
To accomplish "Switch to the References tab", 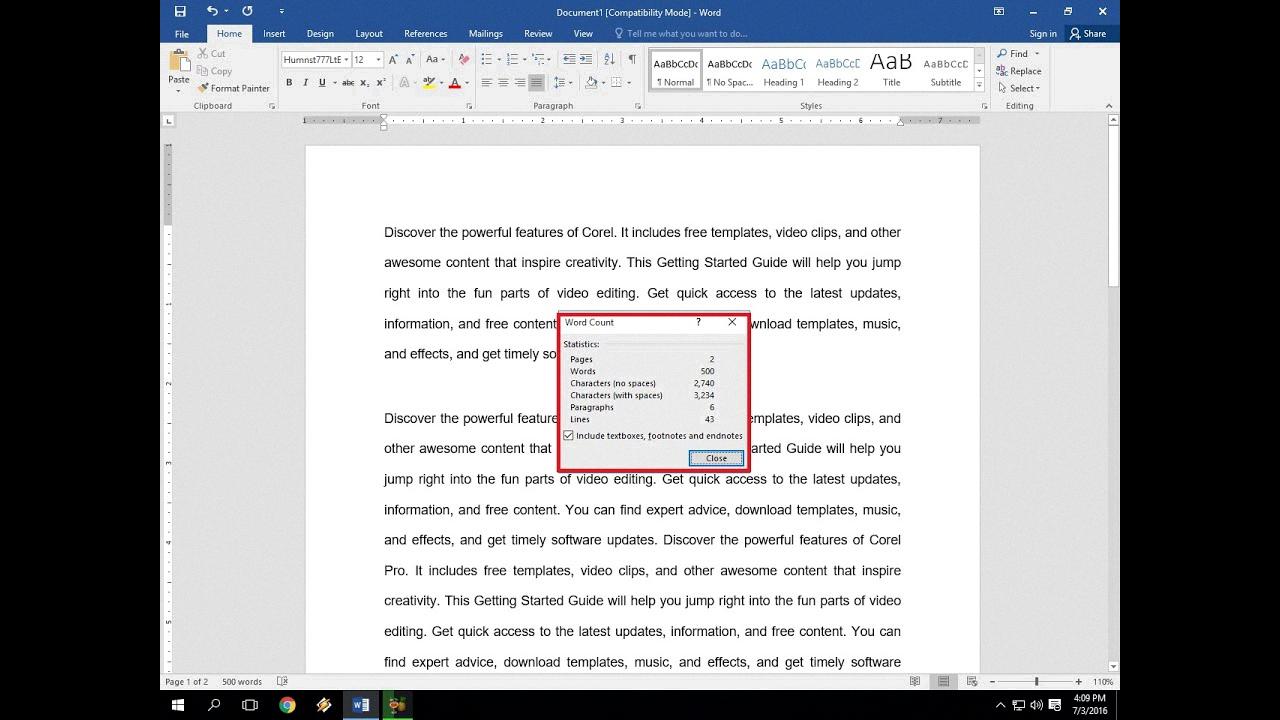I will [x=426, y=34].
